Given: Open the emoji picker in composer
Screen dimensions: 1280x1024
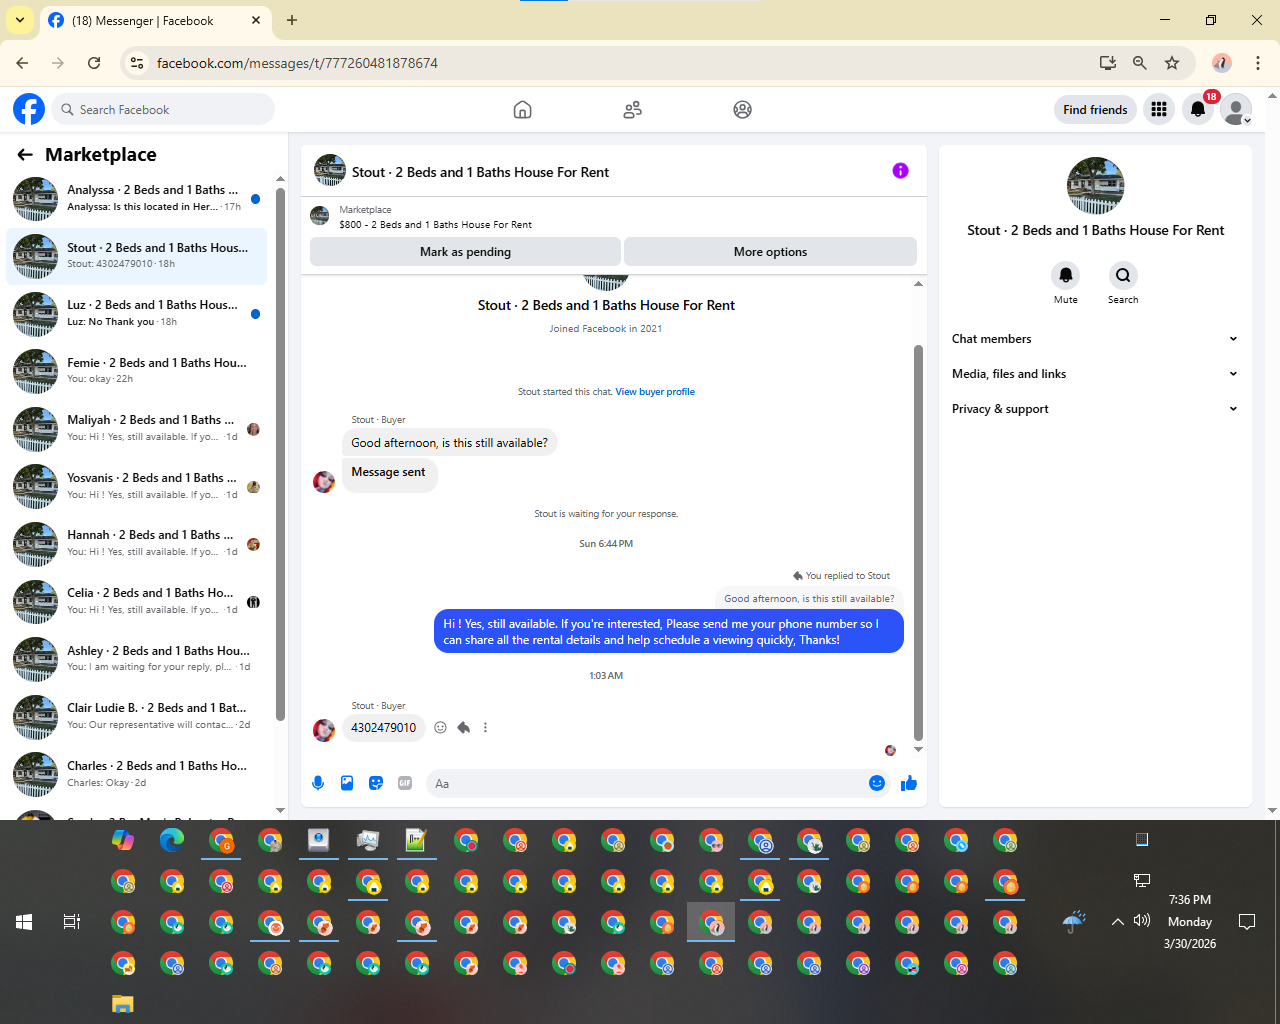Looking at the screenshot, I should [x=877, y=783].
